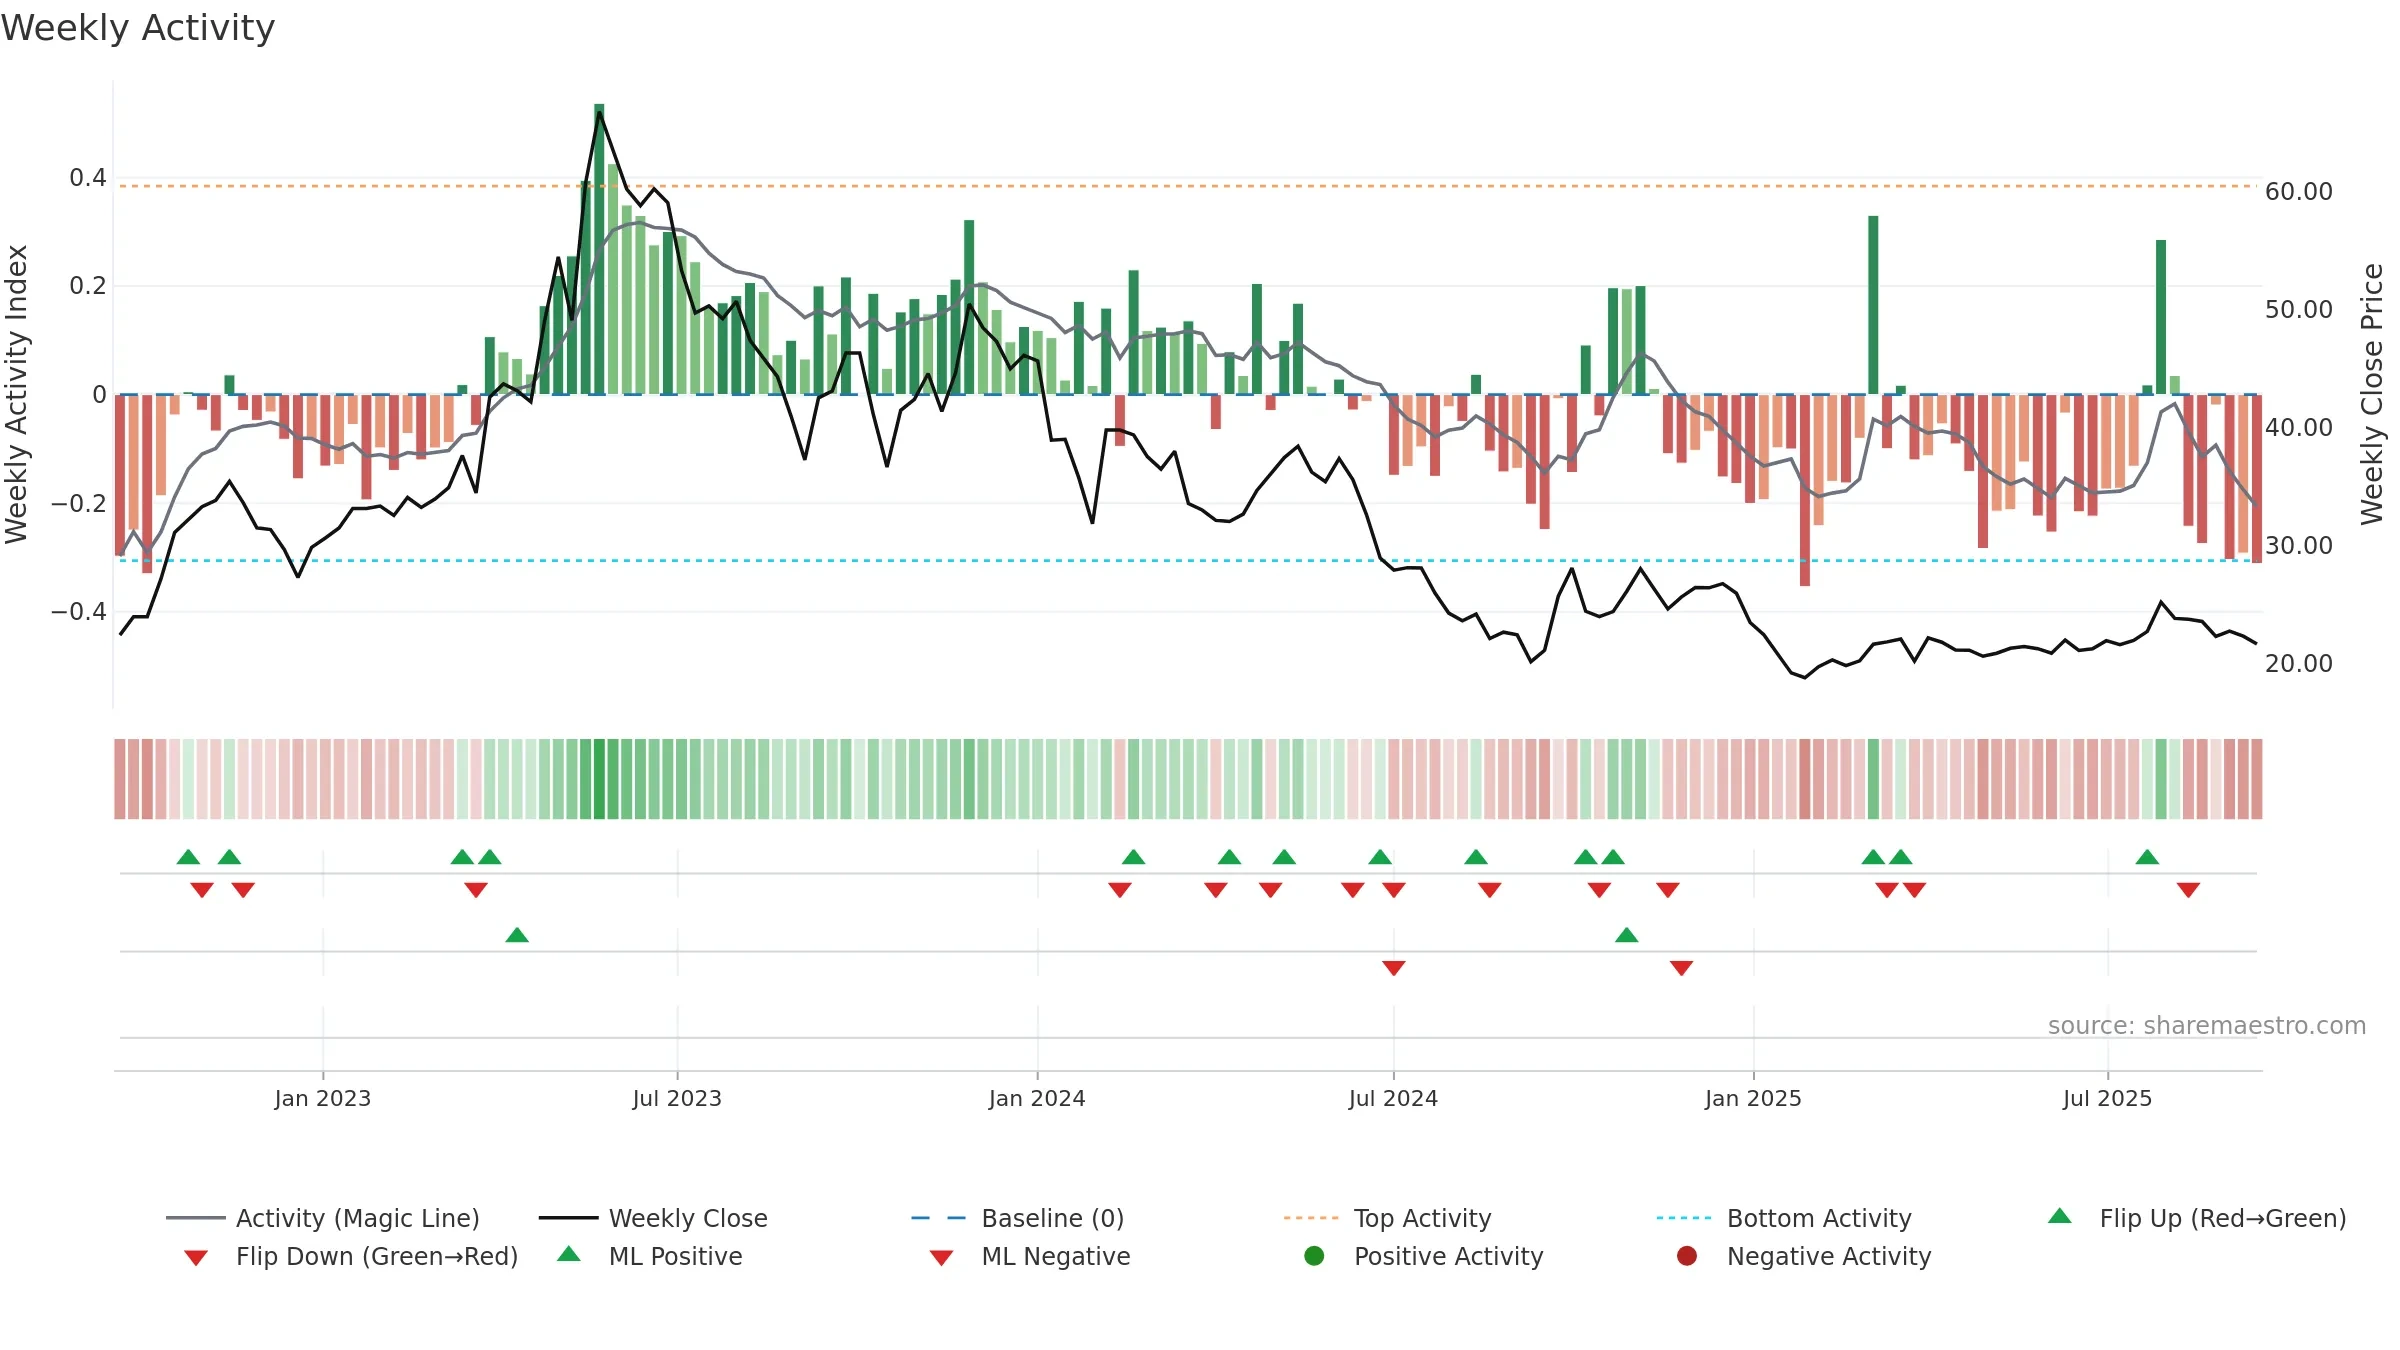
Task: Click the 60.00 price axis label
Action: click(2298, 191)
